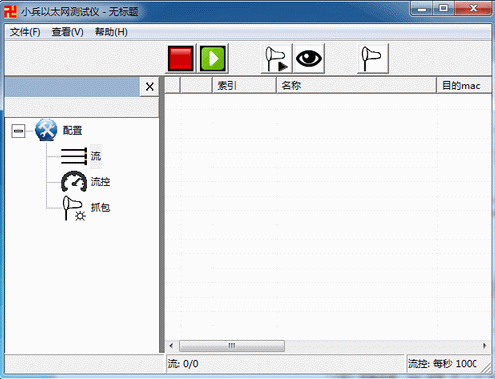Click the rightmost capture net toolbar icon
The height and width of the screenshot is (379, 495).
click(372, 59)
